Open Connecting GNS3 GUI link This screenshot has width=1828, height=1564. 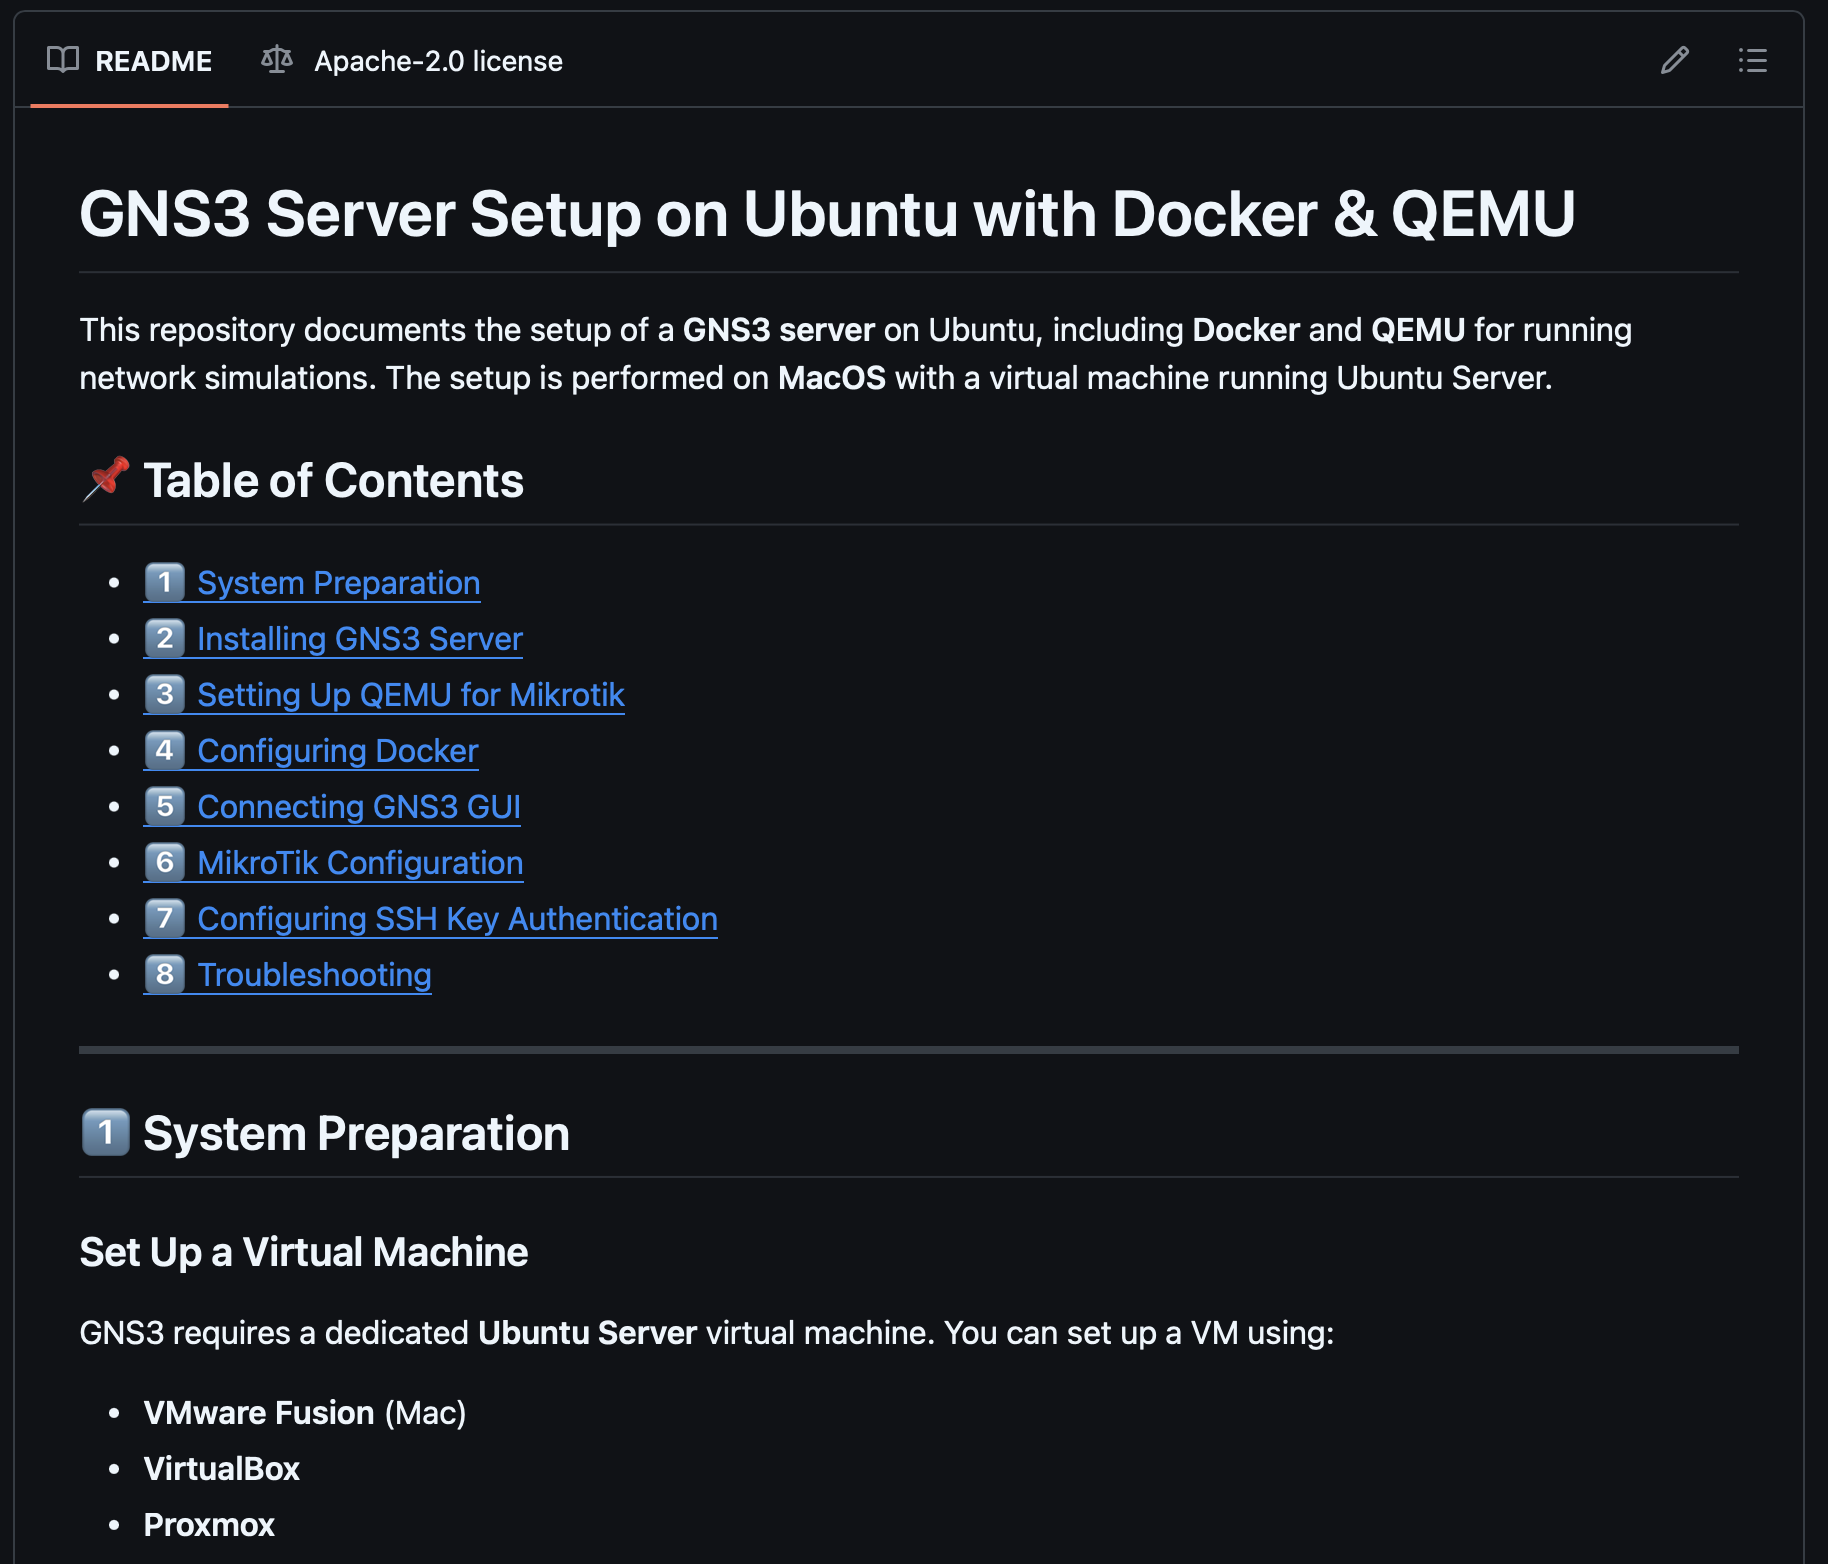[x=332, y=807]
